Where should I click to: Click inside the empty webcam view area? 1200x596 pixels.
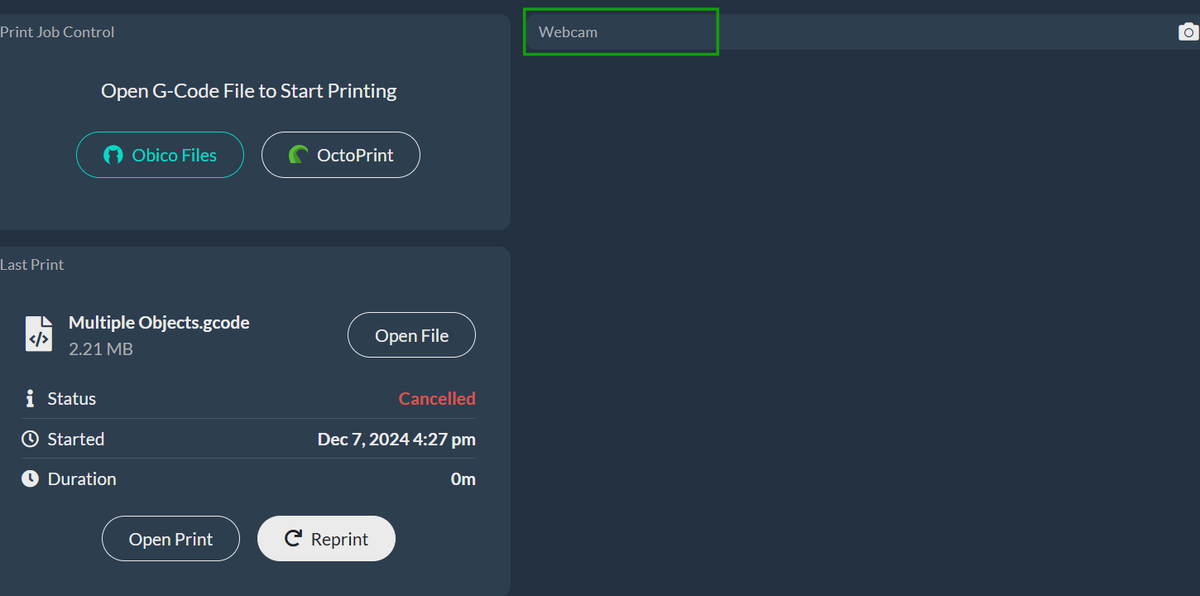[862, 320]
